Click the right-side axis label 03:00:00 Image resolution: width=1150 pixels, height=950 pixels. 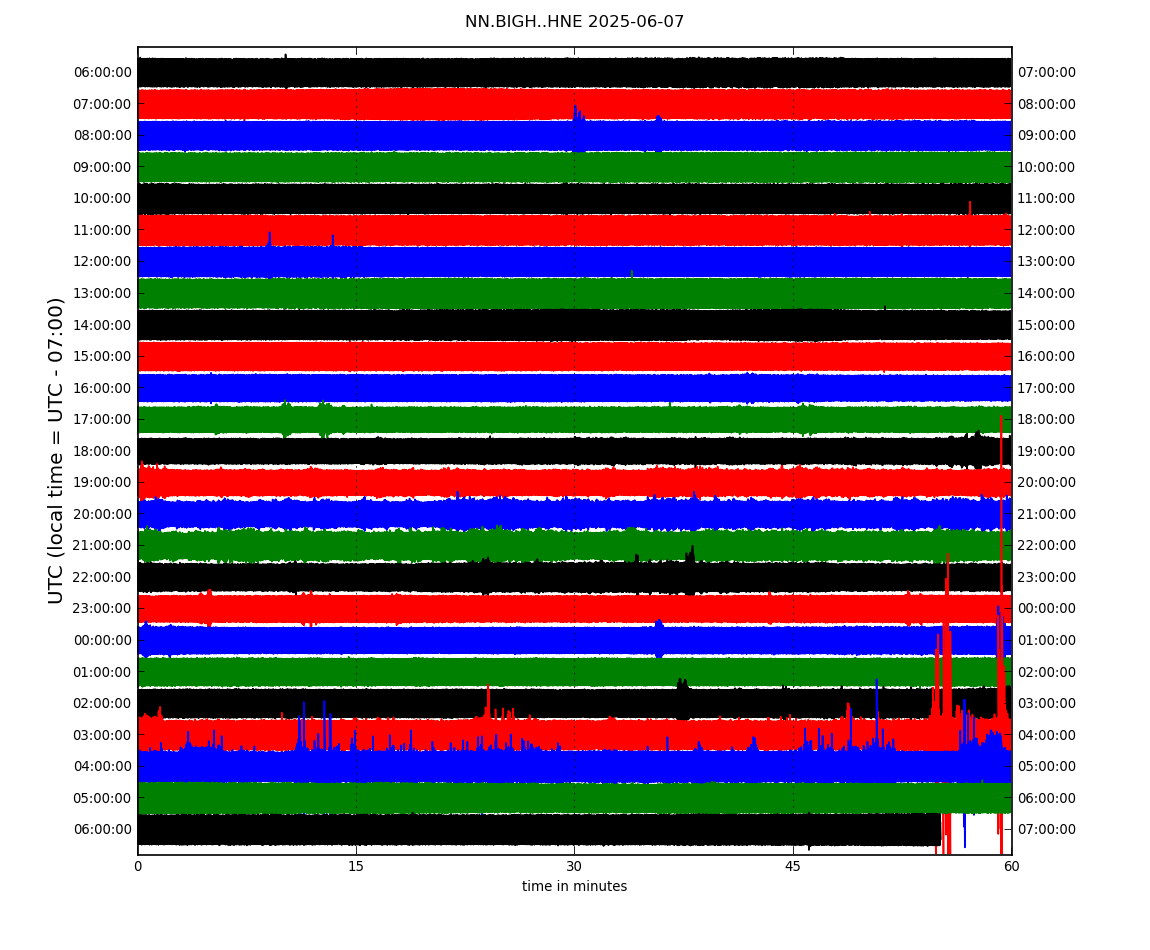pyautogui.click(x=1047, y=704)
